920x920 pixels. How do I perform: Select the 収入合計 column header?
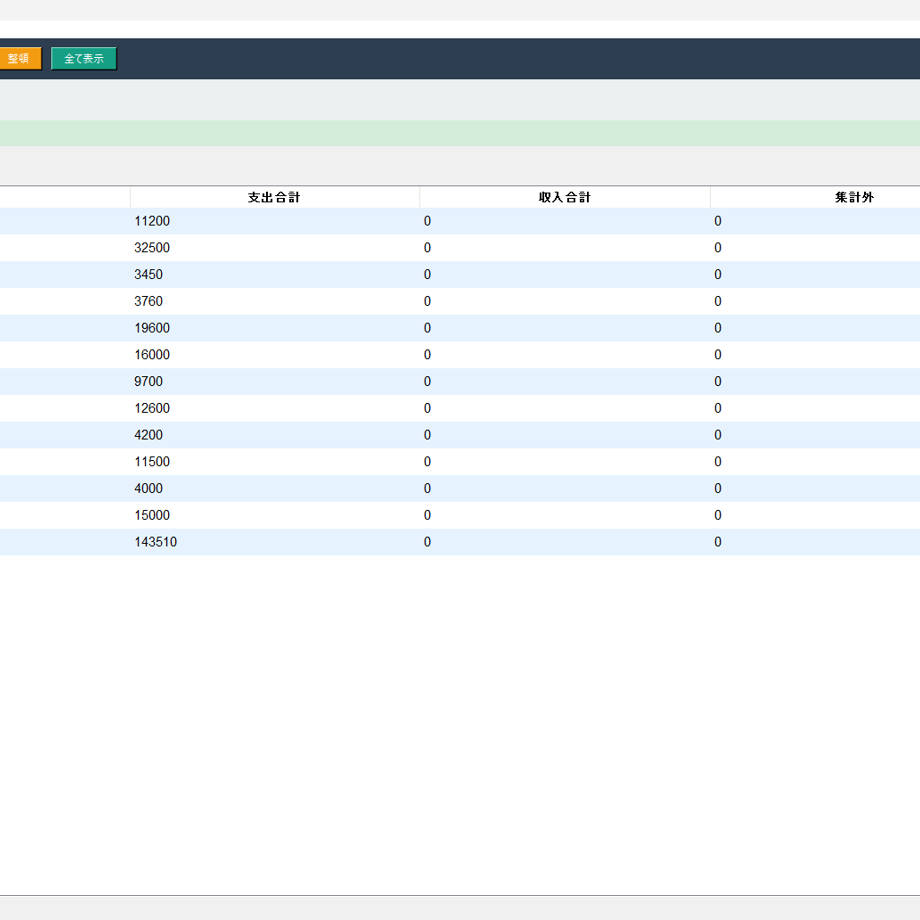(564, 197)
